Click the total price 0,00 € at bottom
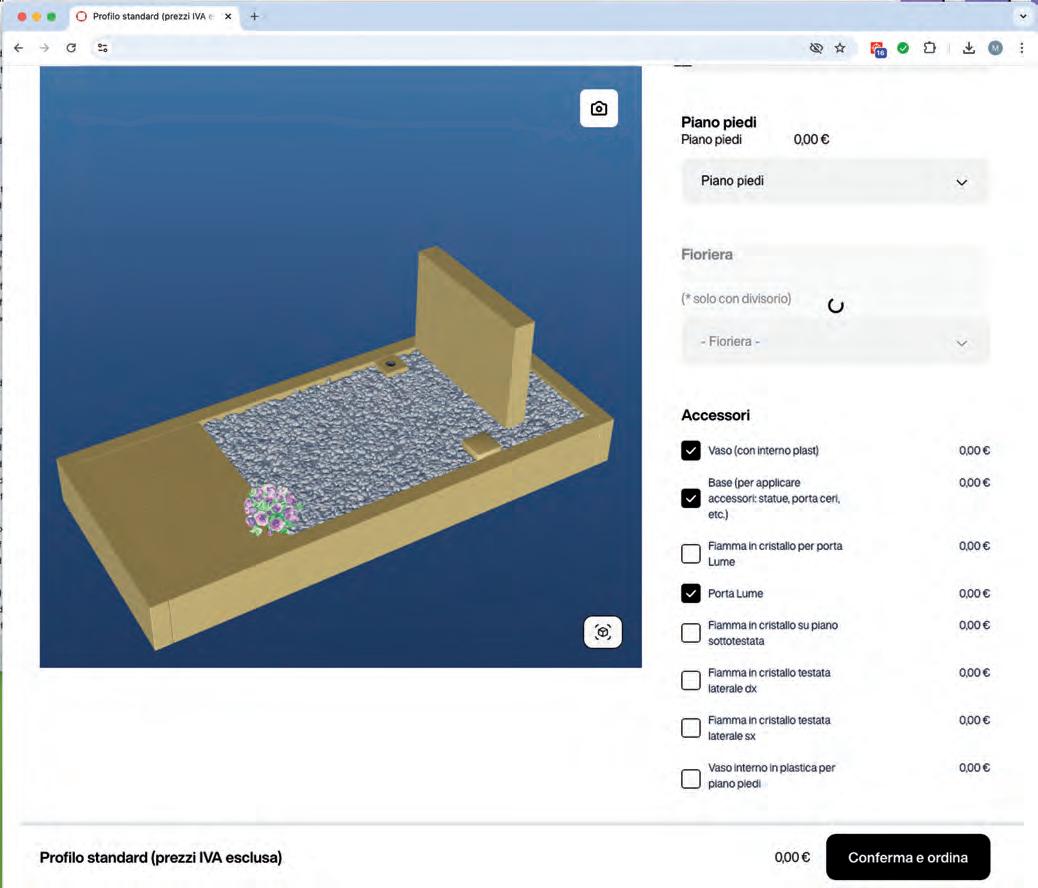This screenshot has width=1038, height=888. coord(792,858)
